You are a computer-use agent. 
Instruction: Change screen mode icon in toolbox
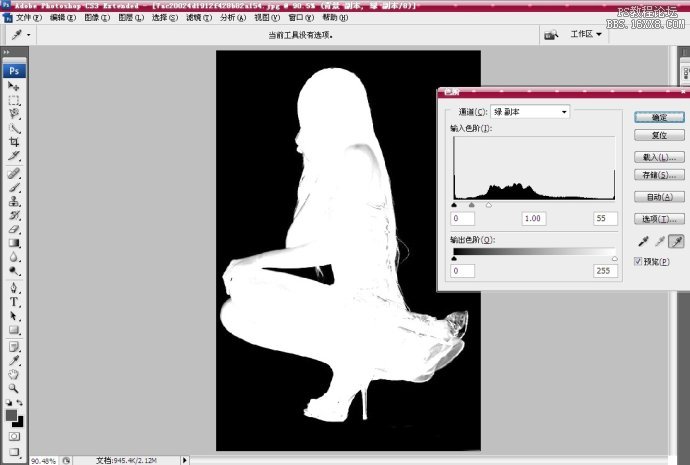(x=14, y=452)
